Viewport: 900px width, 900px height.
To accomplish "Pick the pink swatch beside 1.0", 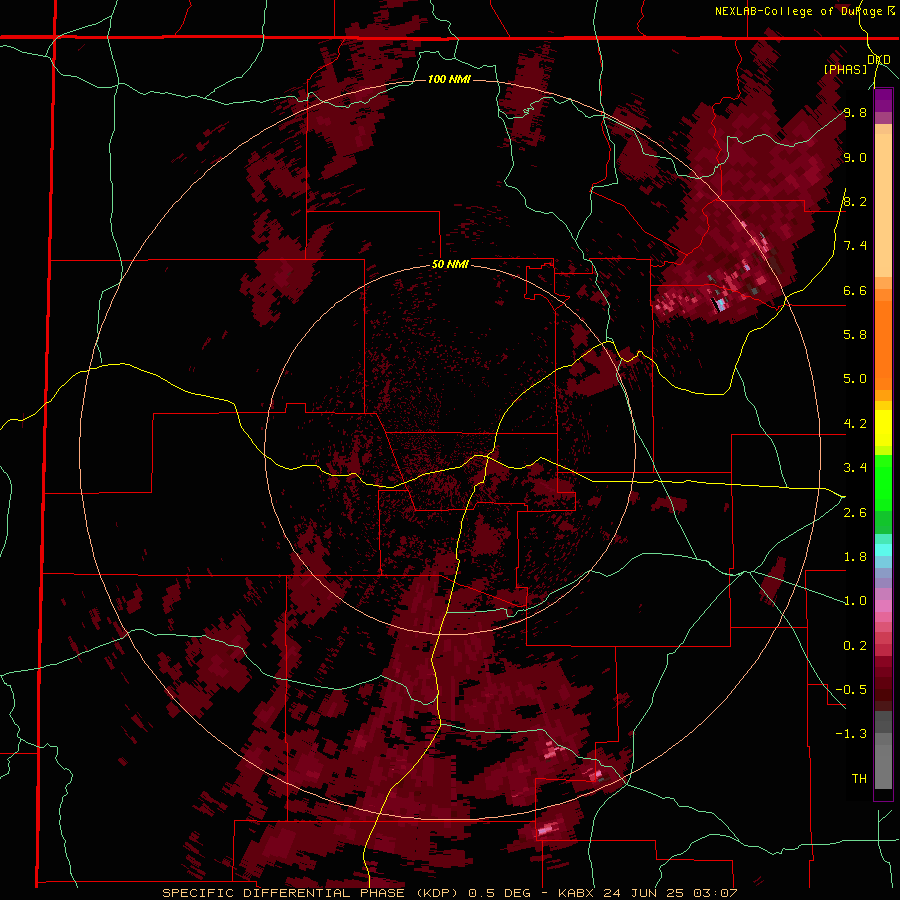I will tap(883, 606).
